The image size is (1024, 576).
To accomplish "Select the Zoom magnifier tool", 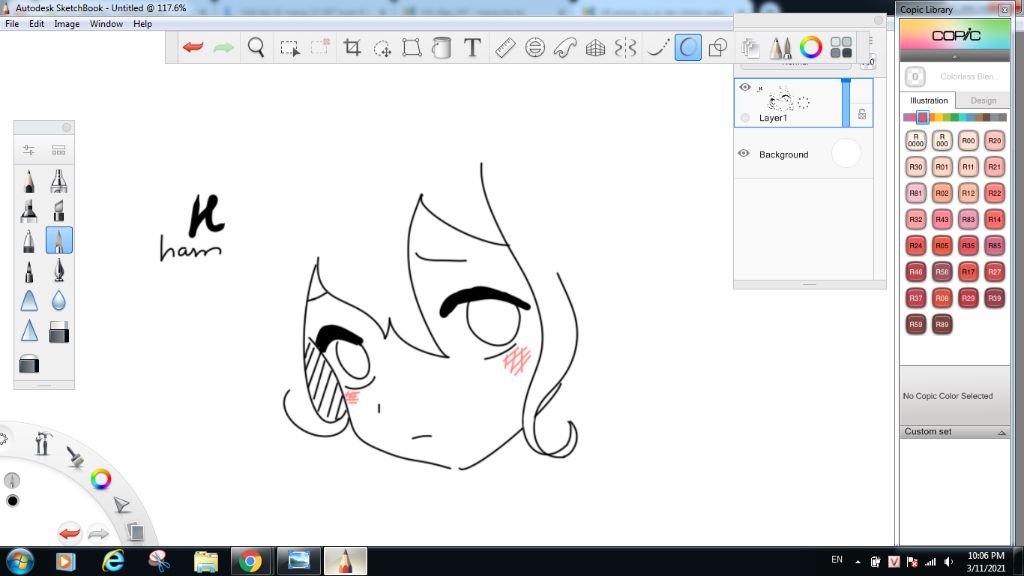I will click(256, 48).
